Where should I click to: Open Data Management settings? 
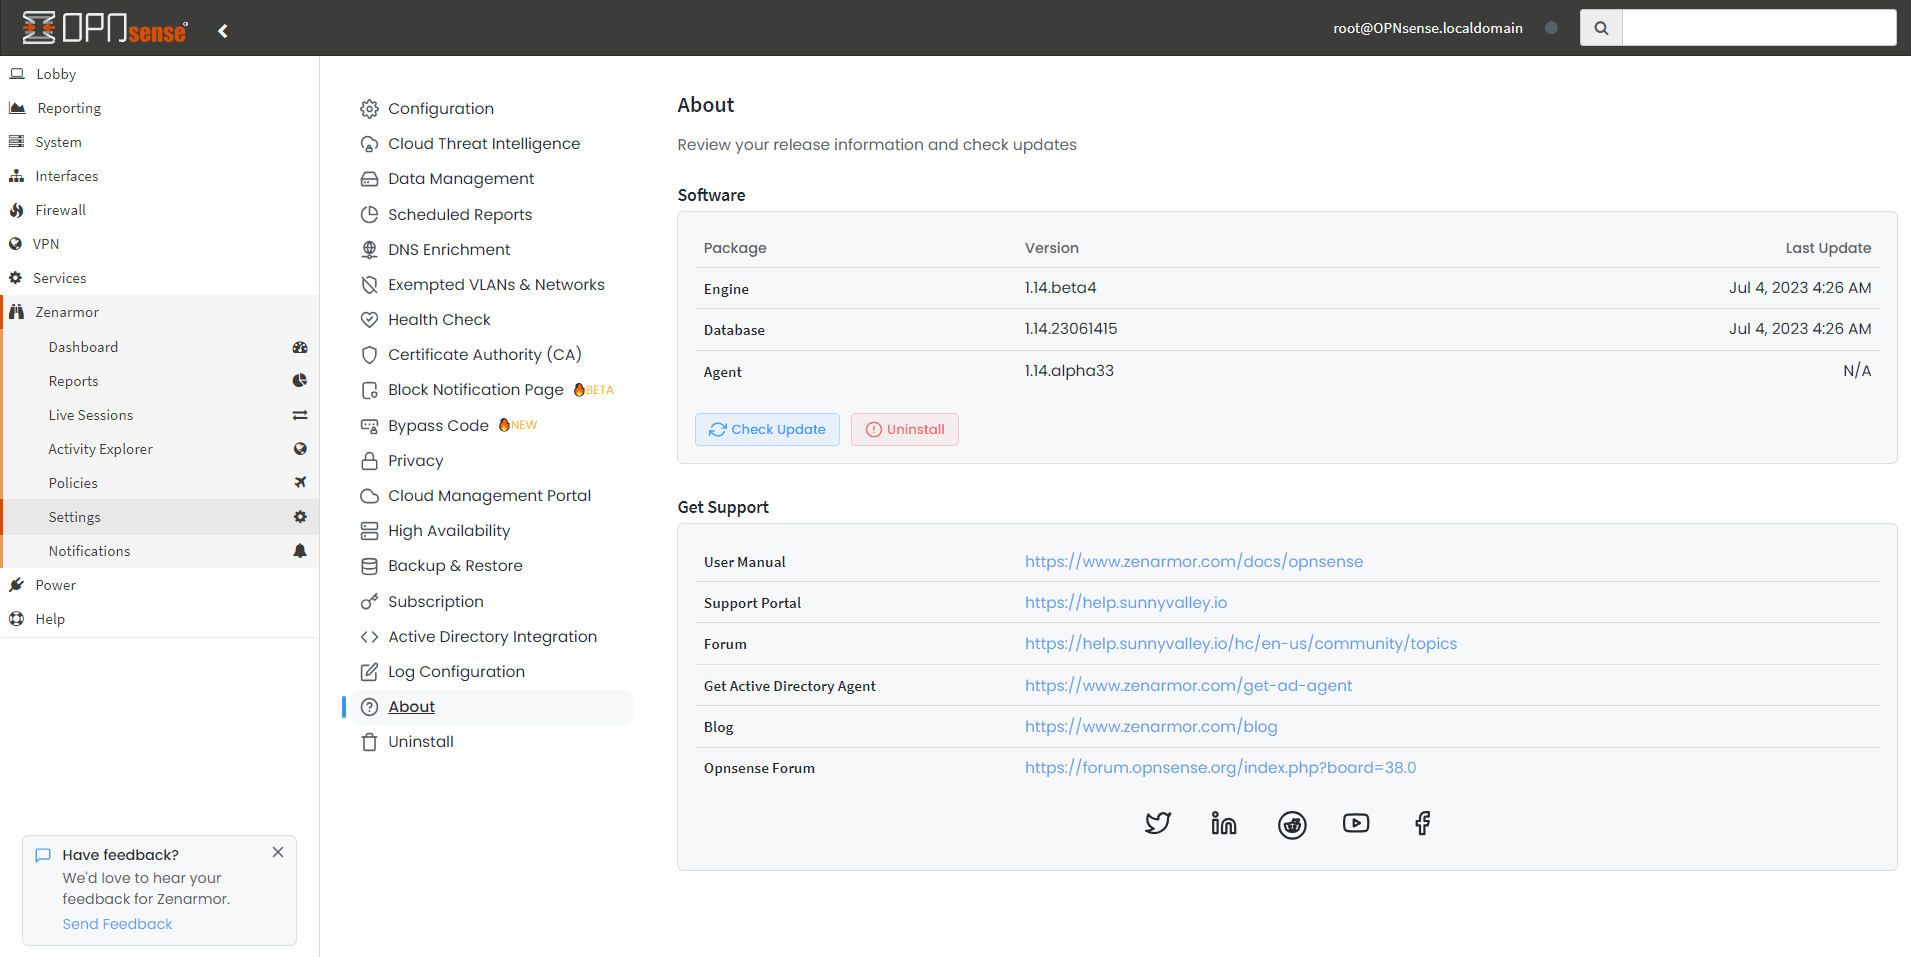pyautogui.click(x=461, y=179)
